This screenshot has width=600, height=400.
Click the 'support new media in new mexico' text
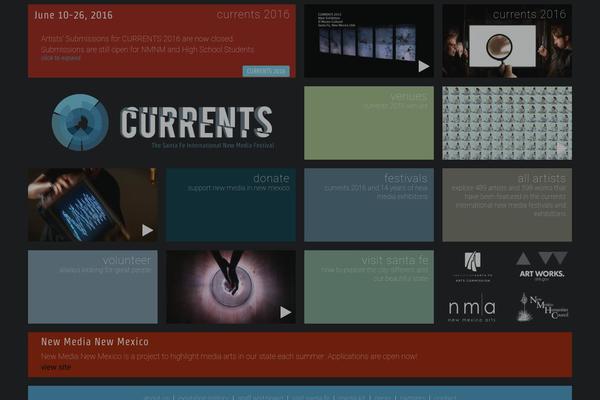point(239,188)
